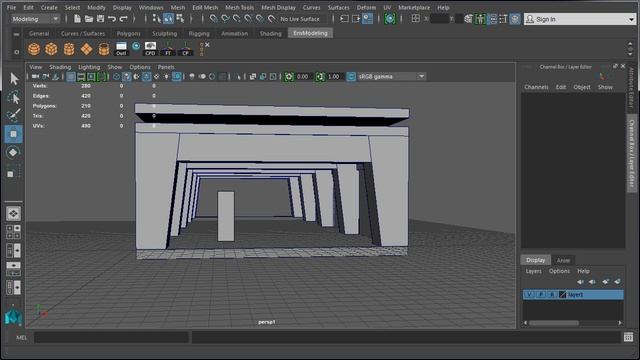Open the Script Editor icon

coord(628,337)
